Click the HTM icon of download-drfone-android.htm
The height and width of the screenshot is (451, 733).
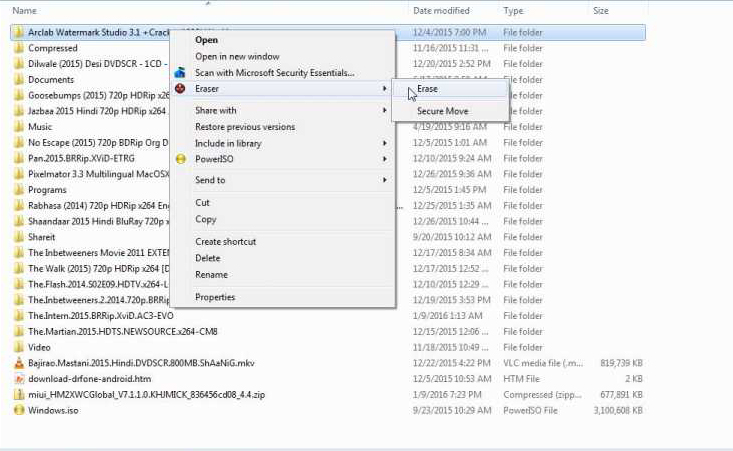point(19,379)
